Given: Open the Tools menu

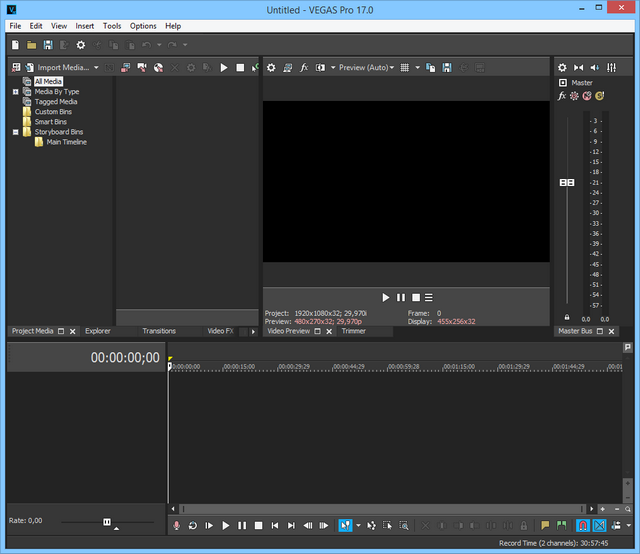Looking at the screenshot, I should point(112,26).
